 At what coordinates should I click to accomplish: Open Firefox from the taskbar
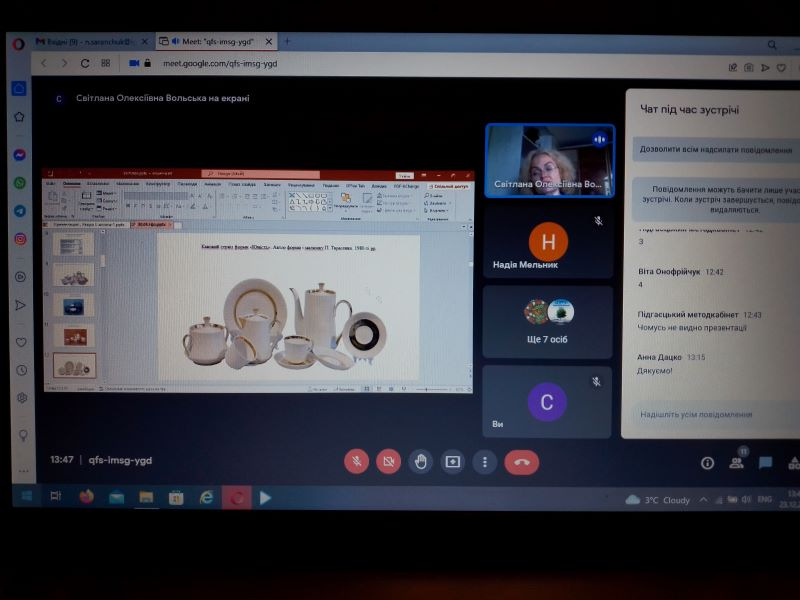tap(86, 496)
